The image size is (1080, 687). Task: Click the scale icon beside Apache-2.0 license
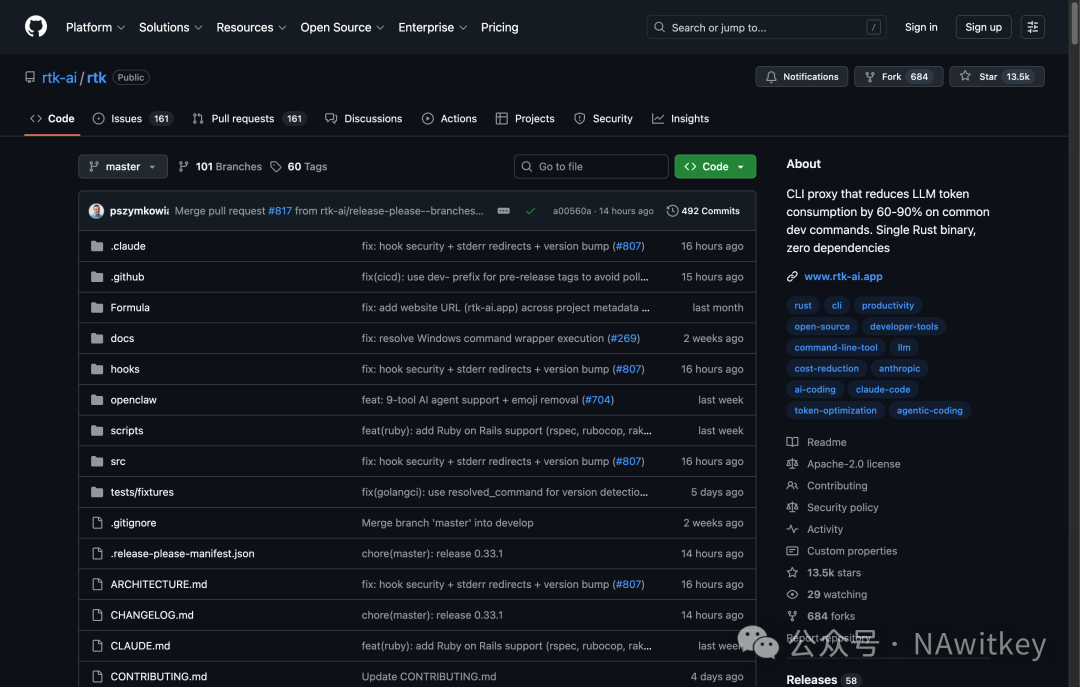point(792,464)
